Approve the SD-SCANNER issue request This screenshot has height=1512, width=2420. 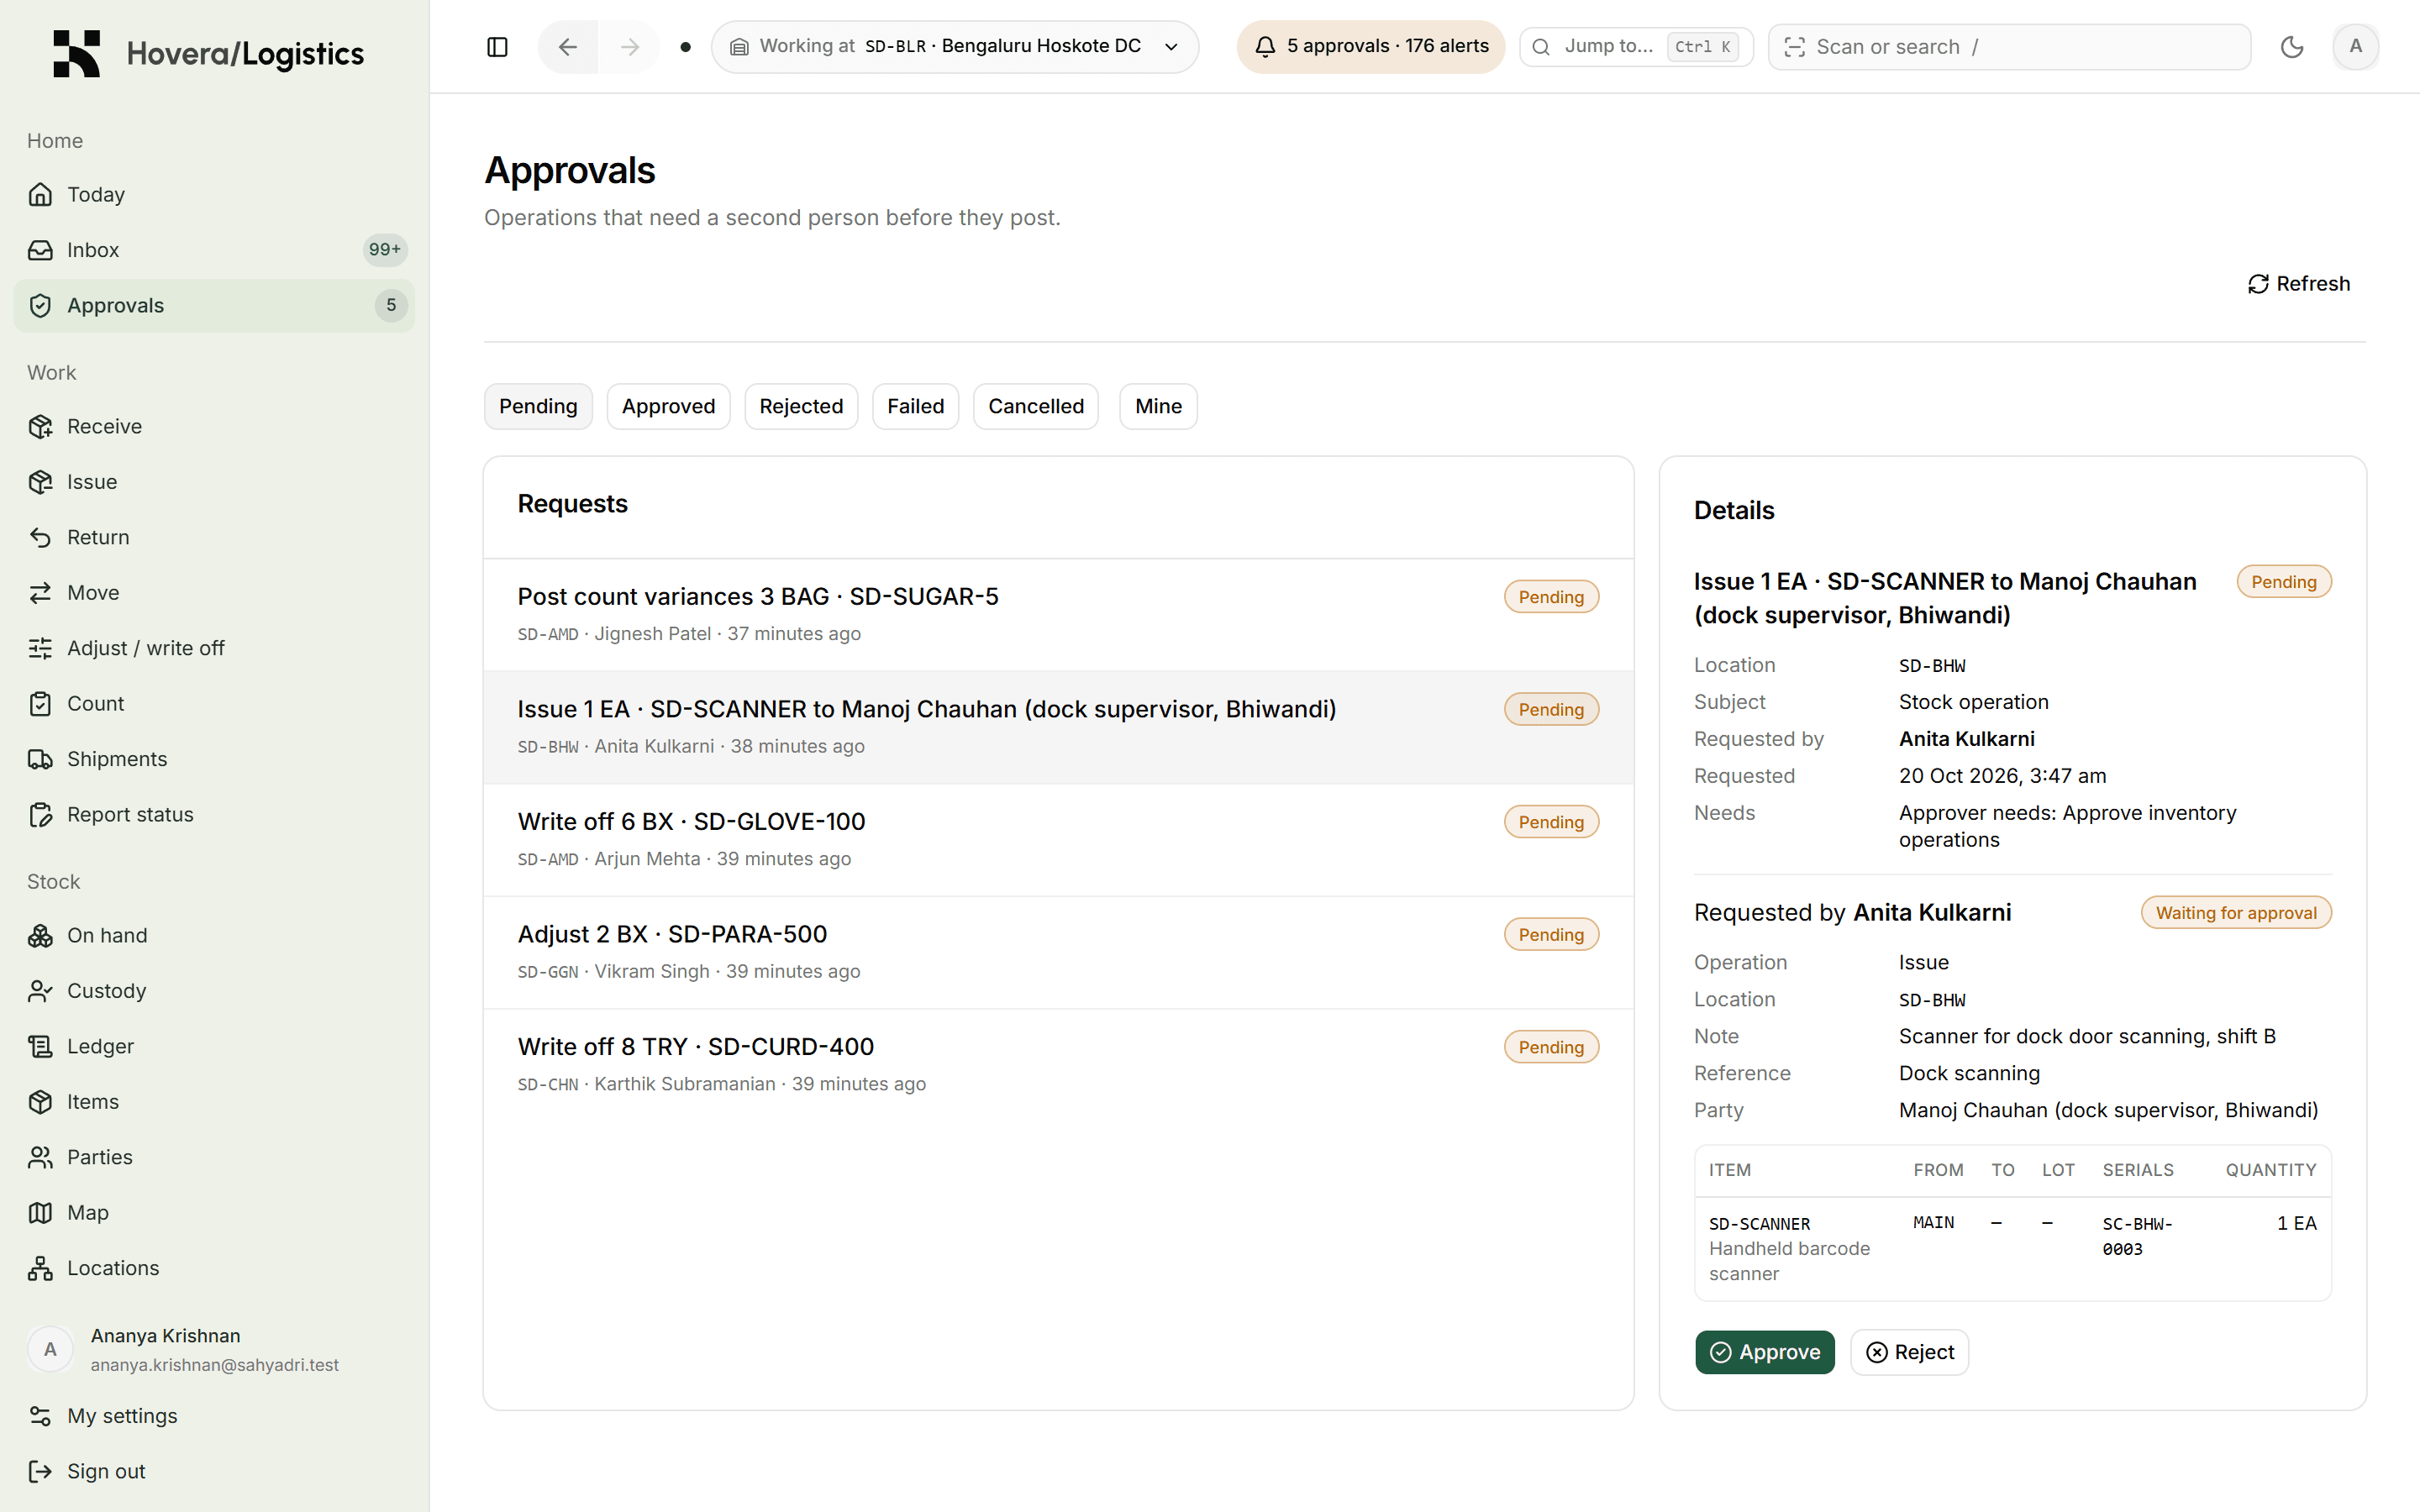point(1764,1352)
